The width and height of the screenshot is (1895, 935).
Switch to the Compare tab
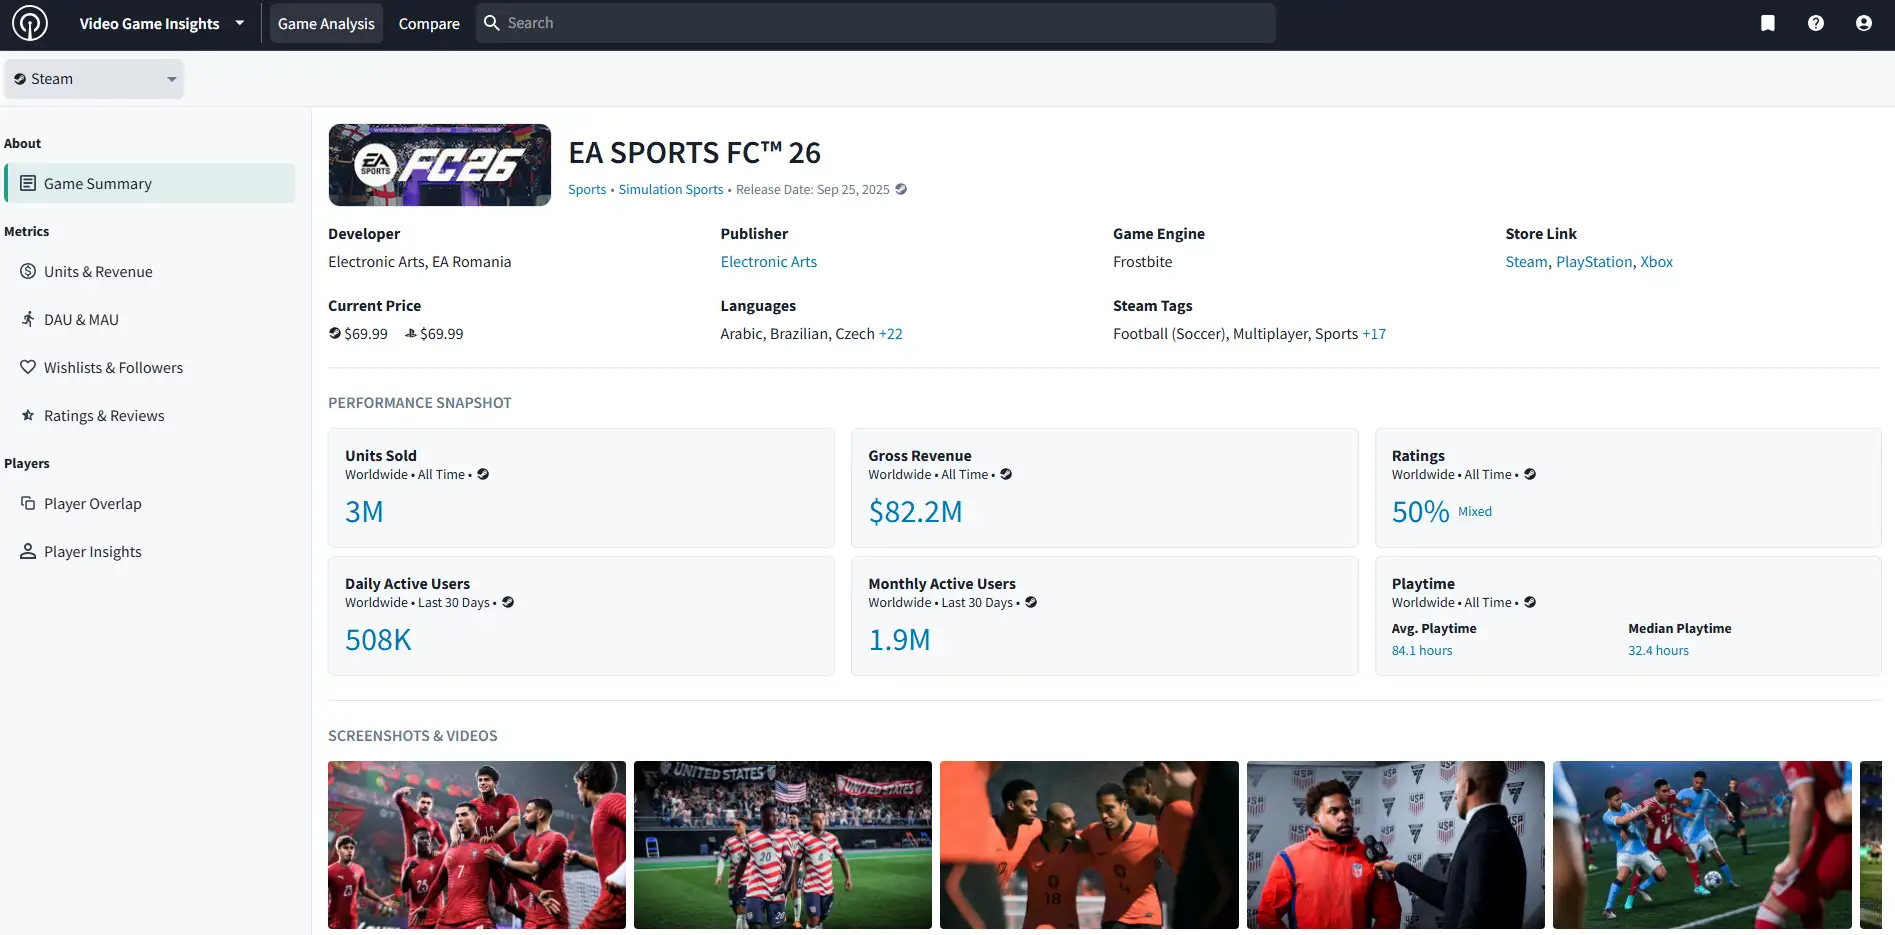pos(429,23)
